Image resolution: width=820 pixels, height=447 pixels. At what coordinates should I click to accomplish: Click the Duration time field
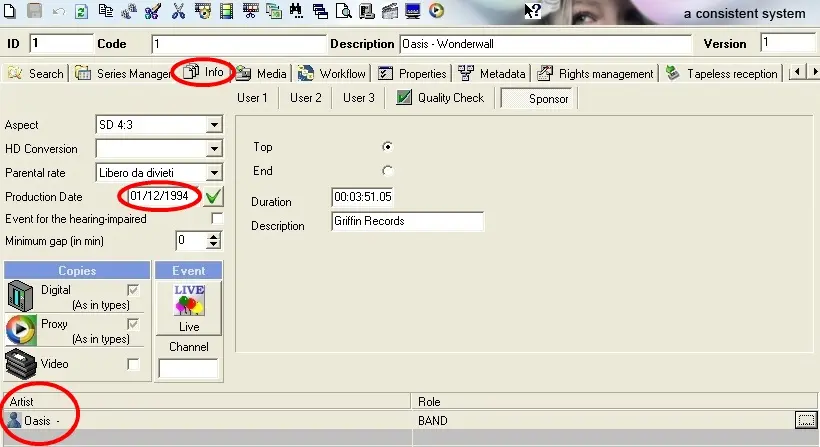click(363, 197)
